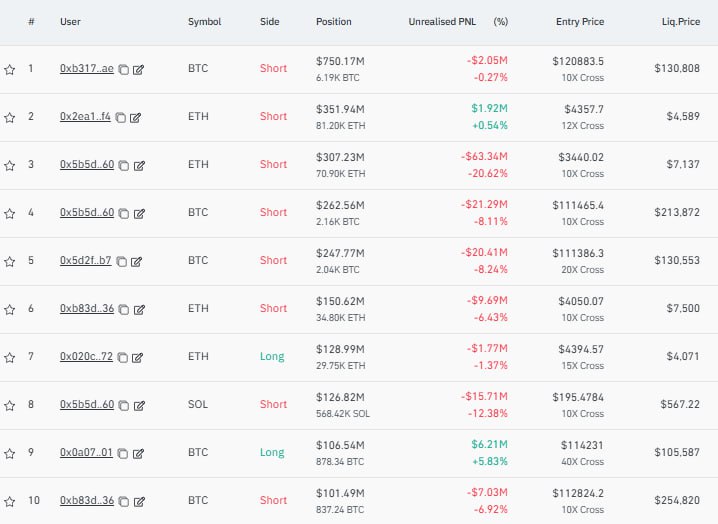The height and width of the screenshot is (524, 718).
Task: Toggle favorite star on rank 8 SOL row
Action: 10,406
